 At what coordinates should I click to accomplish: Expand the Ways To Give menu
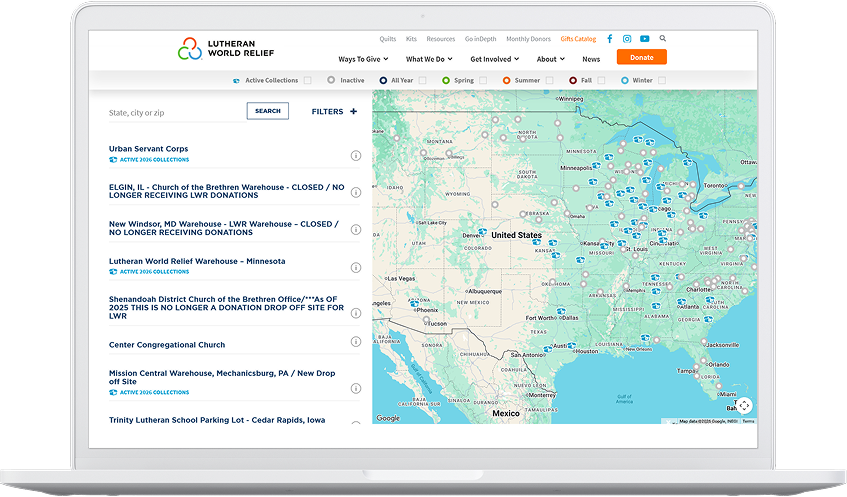point(363,59)
